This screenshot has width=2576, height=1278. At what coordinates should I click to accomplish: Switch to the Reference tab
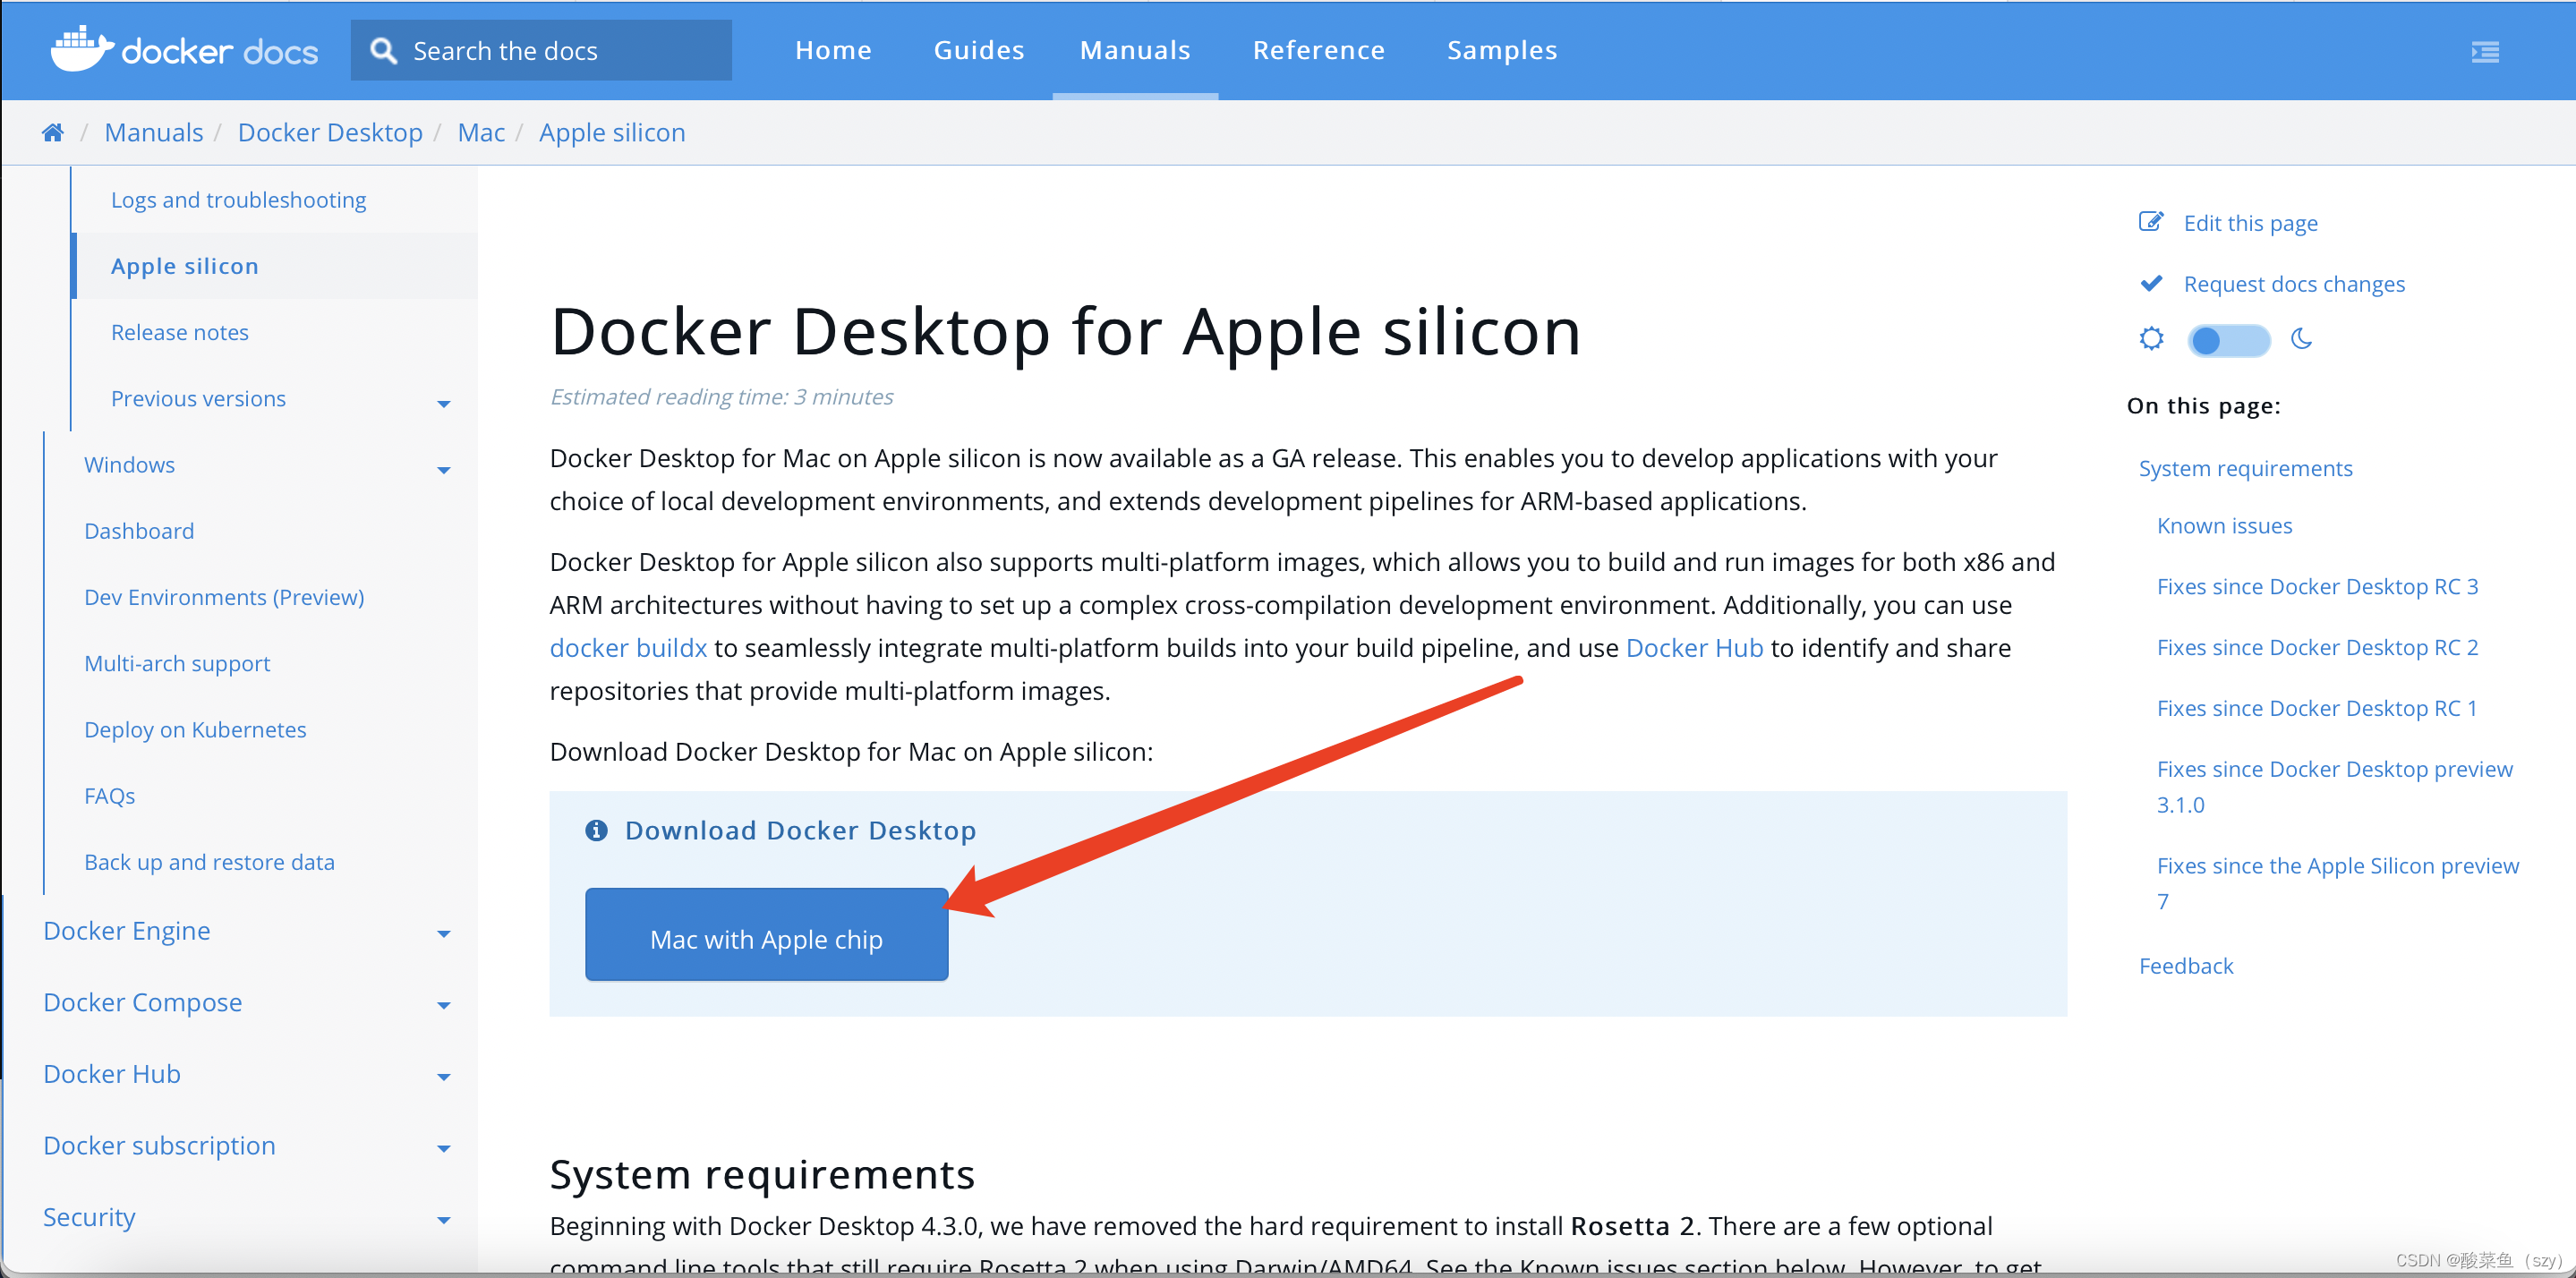pos(1318,50)
